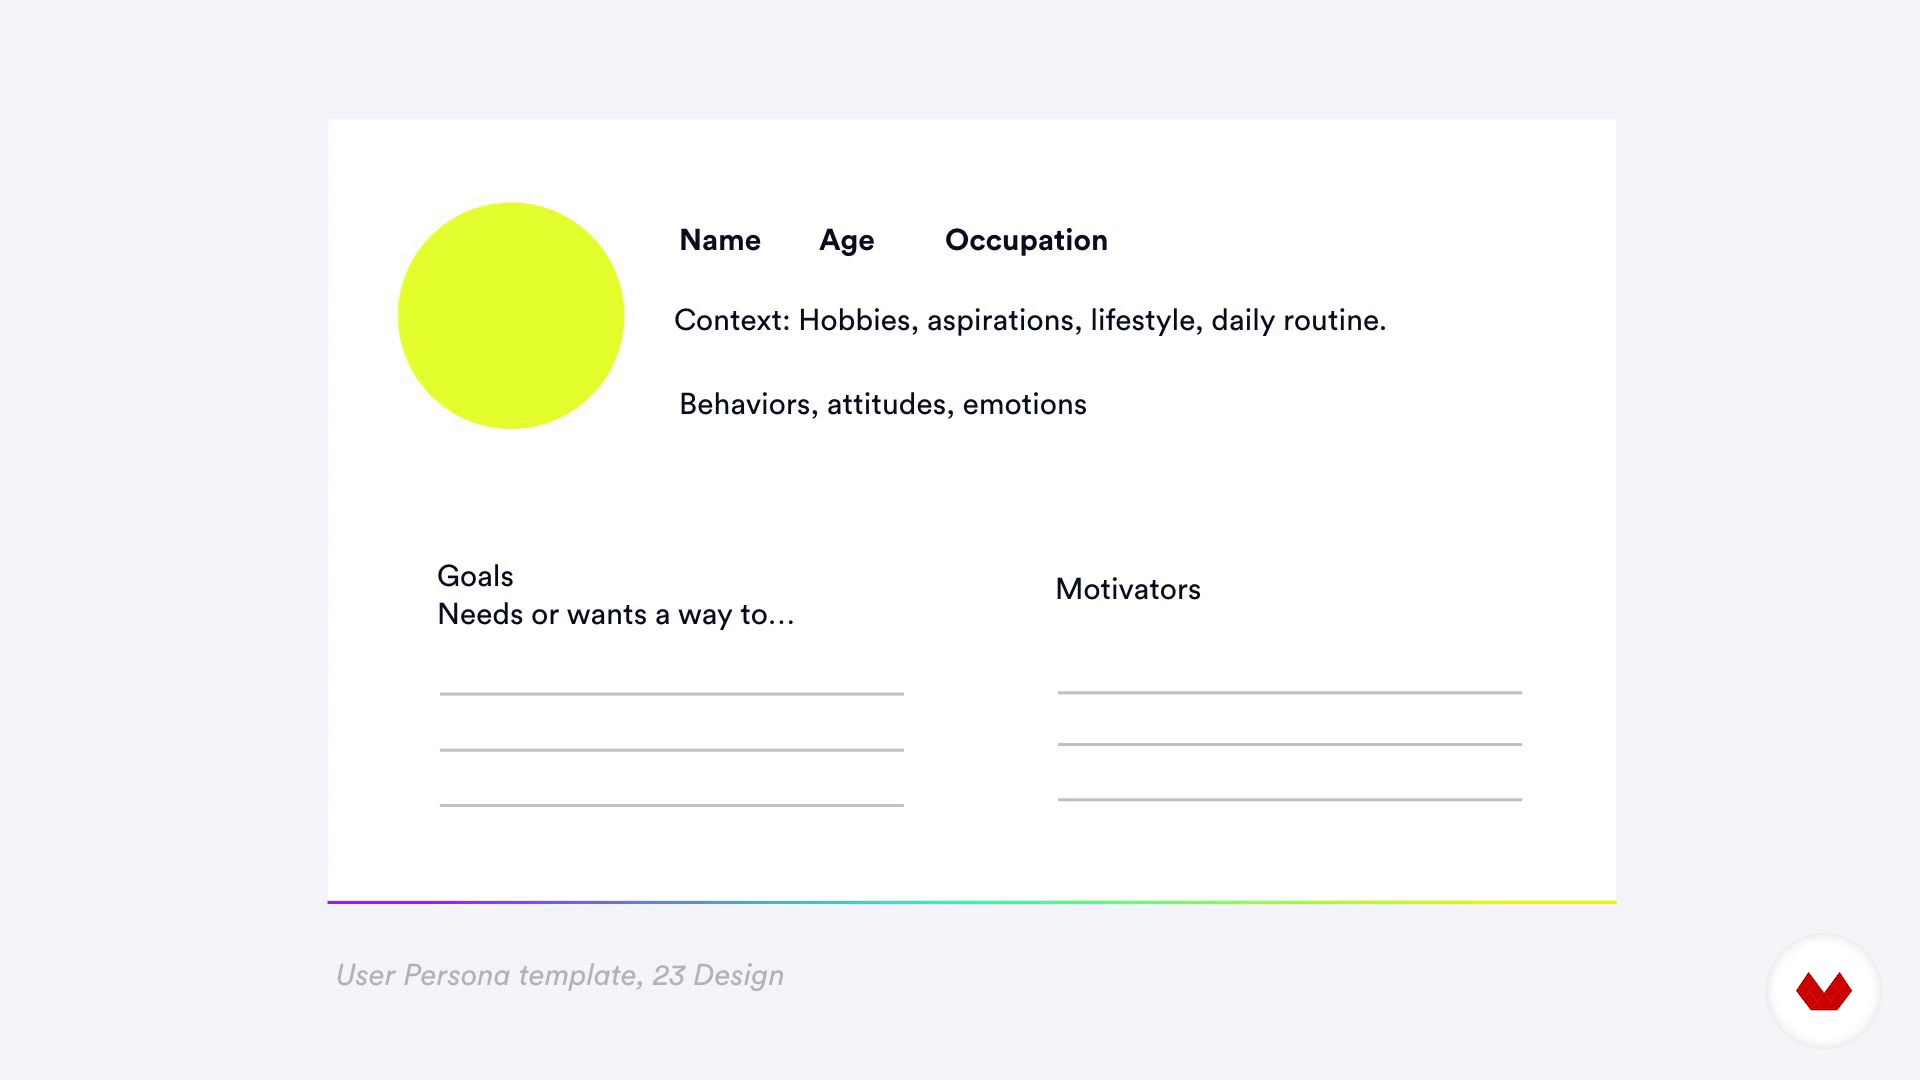Click the third blank line under Goals
1920x1080 pixels.
pos(672,805)
